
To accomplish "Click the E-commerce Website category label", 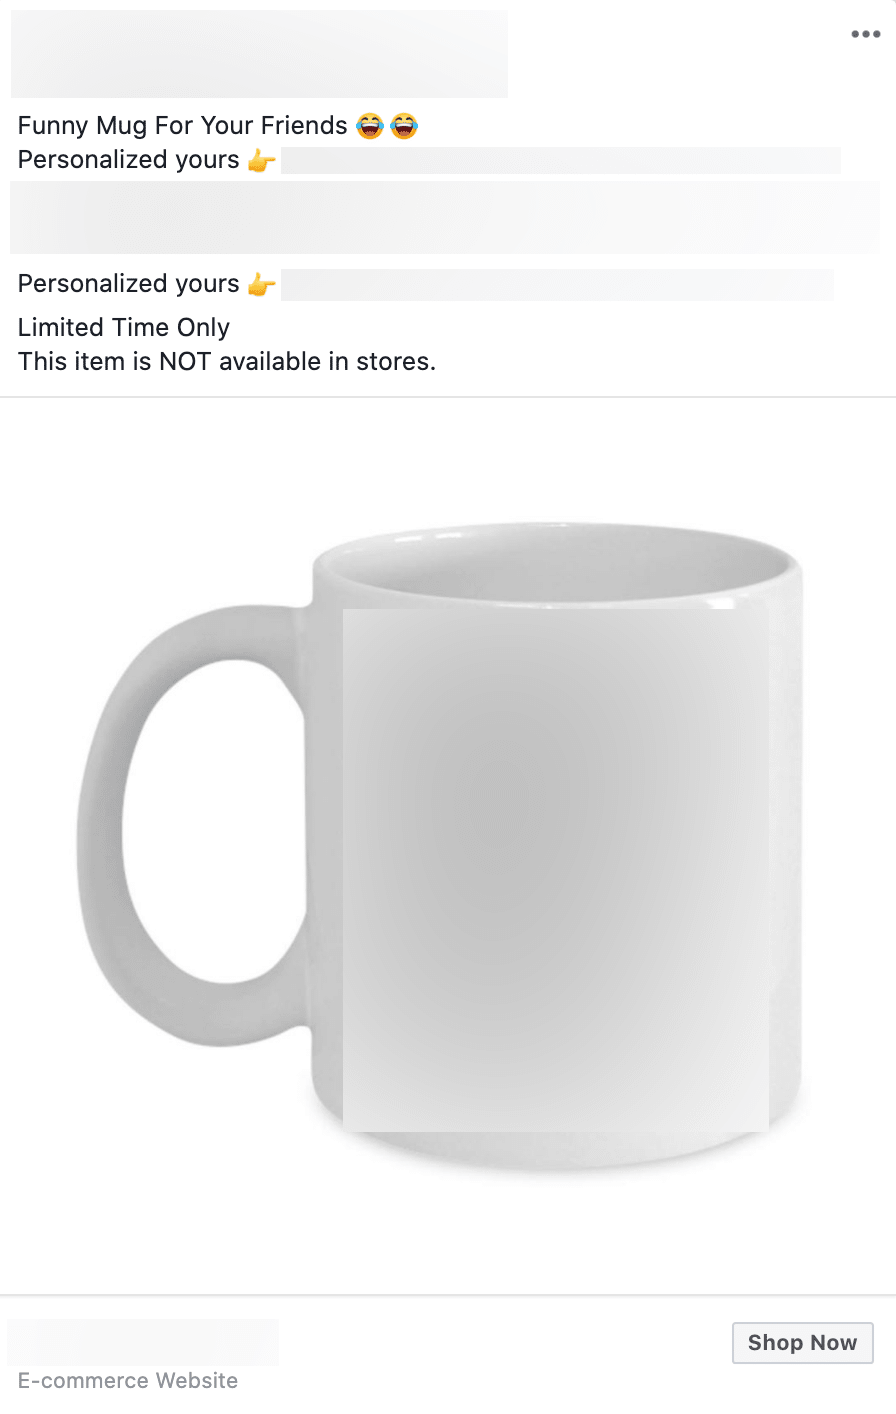I will click(x=128, y=1380).
